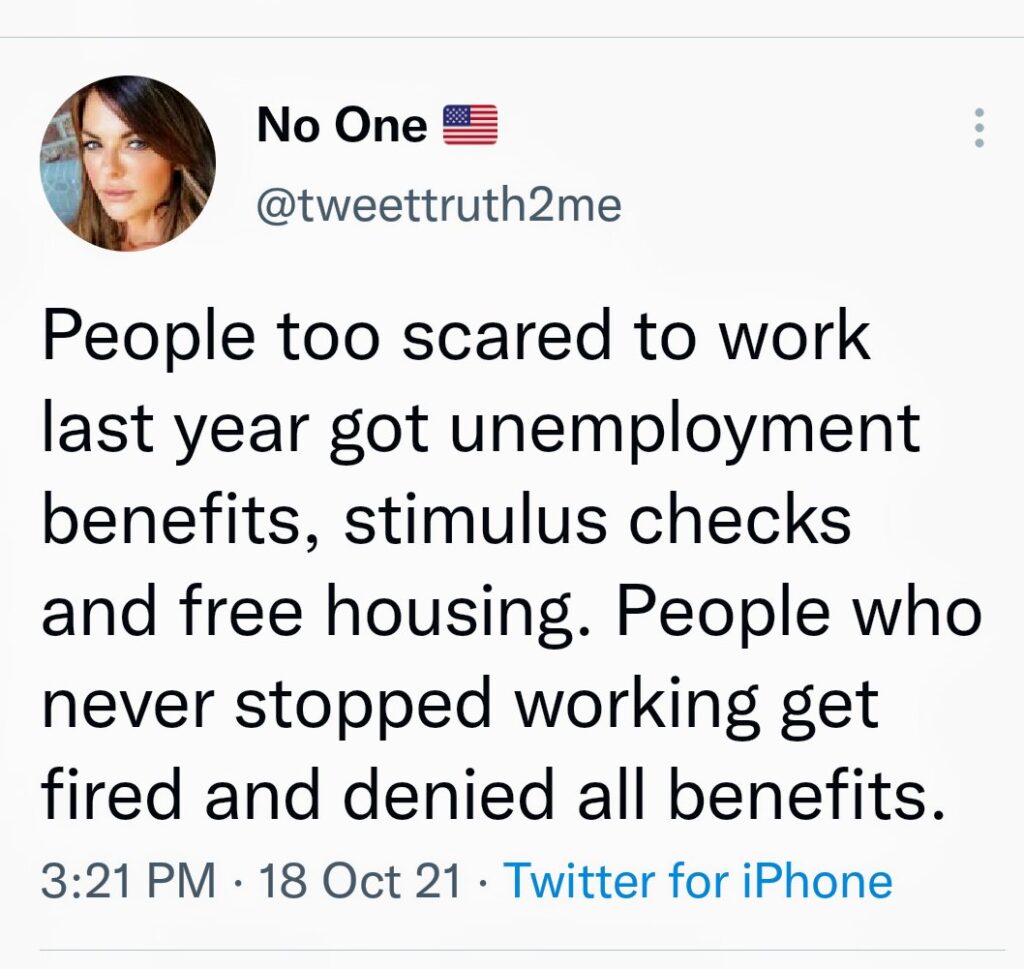Screen dimensions: 1024x969
Task: Open the three-dot more options menu
Action: coord(978,127)
